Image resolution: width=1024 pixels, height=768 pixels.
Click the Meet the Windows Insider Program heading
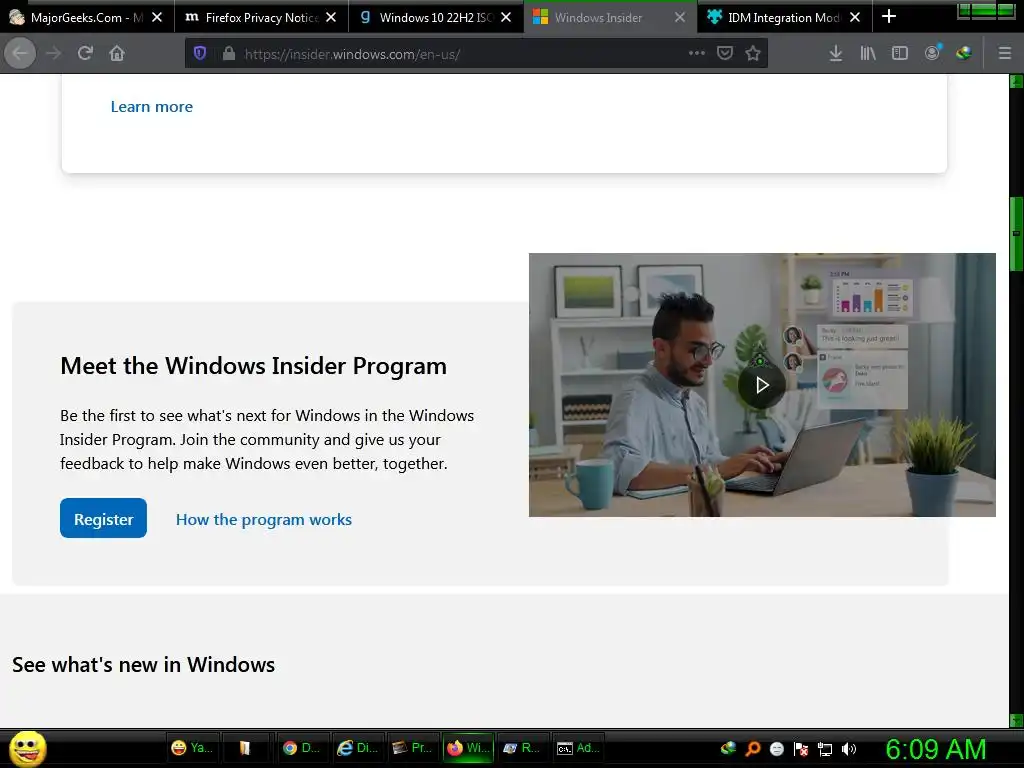pyautogui.click(x=253, y=366)
